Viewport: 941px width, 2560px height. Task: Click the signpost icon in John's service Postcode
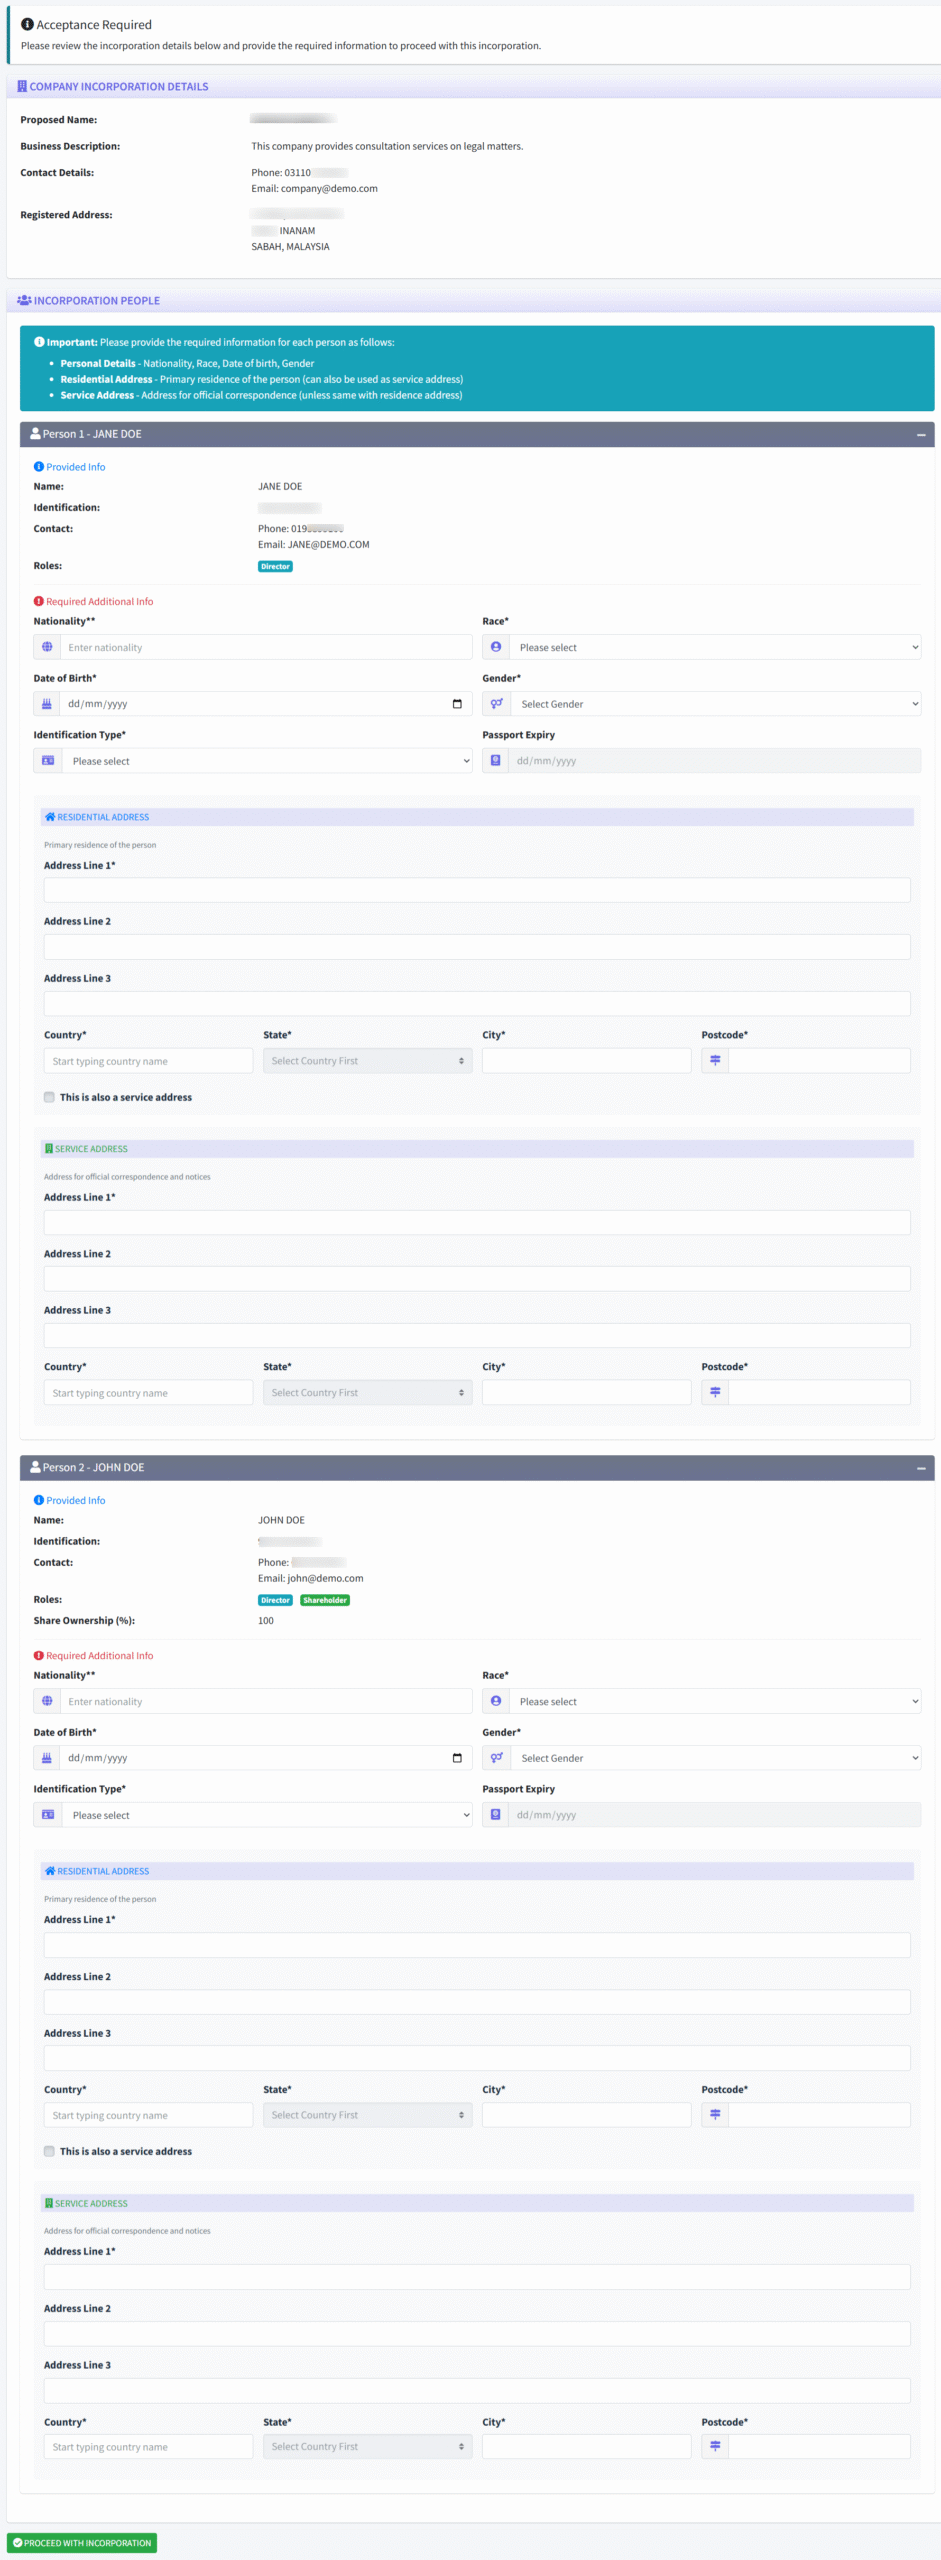715,2446
